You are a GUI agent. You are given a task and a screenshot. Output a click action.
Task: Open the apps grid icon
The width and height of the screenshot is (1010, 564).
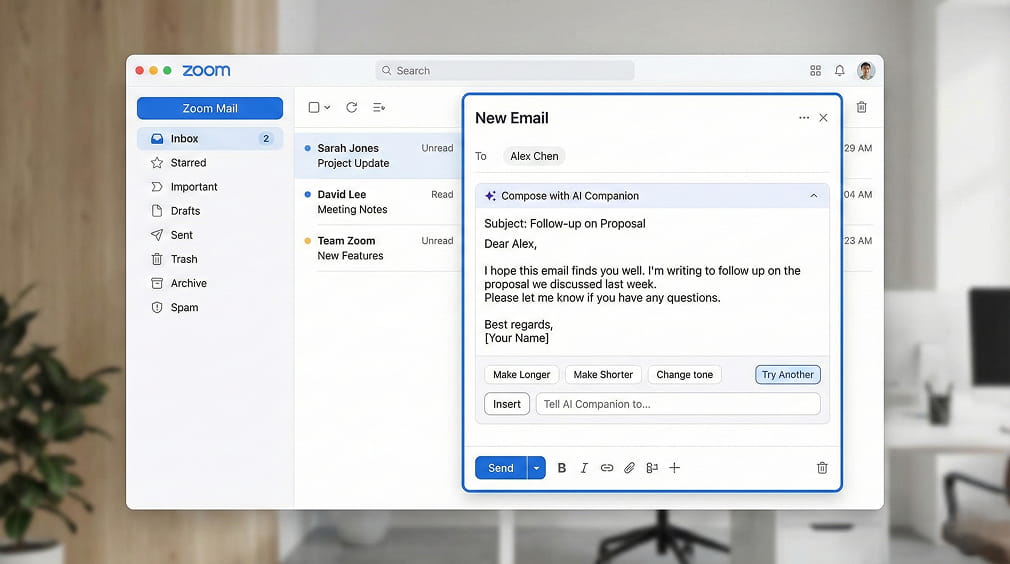815,71
